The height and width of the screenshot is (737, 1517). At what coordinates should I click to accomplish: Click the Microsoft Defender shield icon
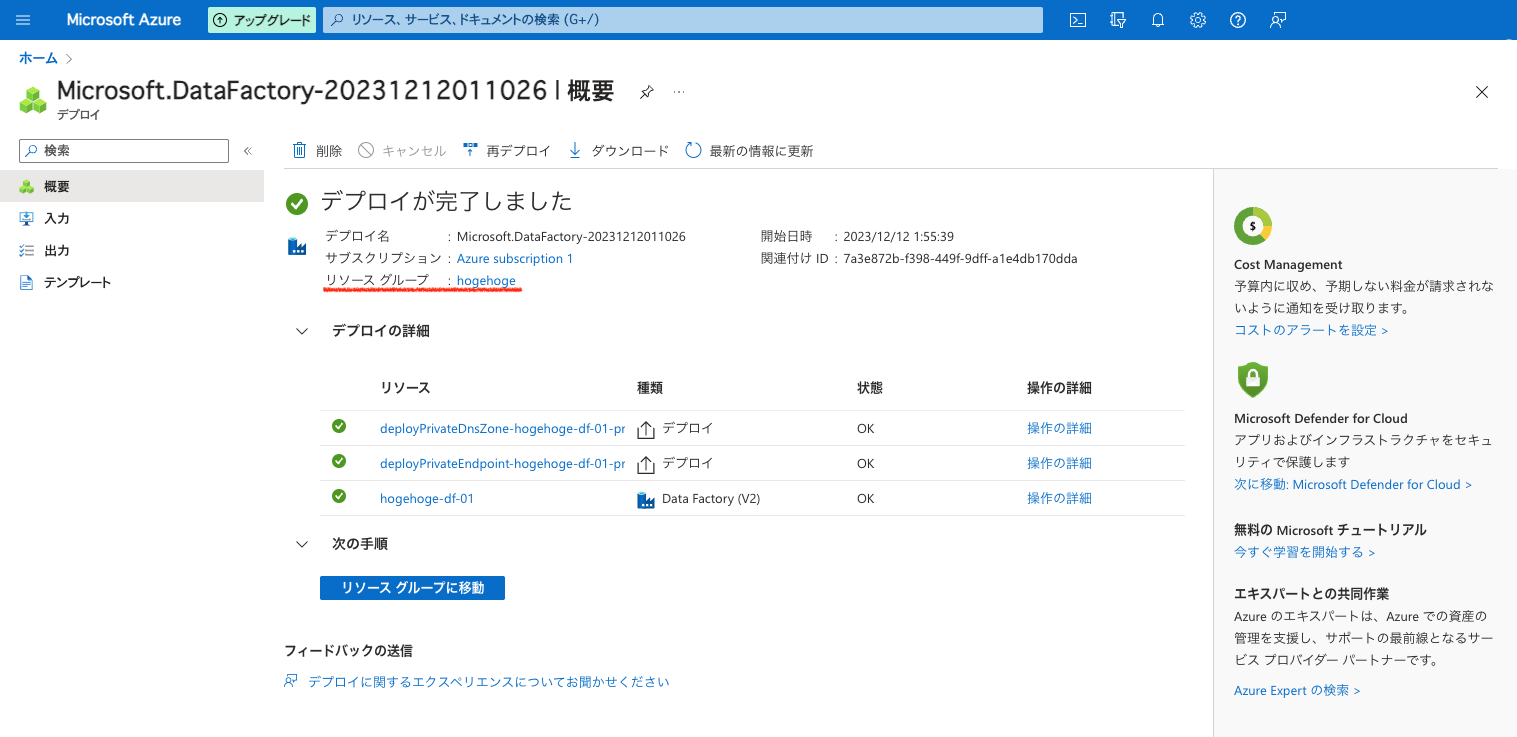coord(1252,380)
